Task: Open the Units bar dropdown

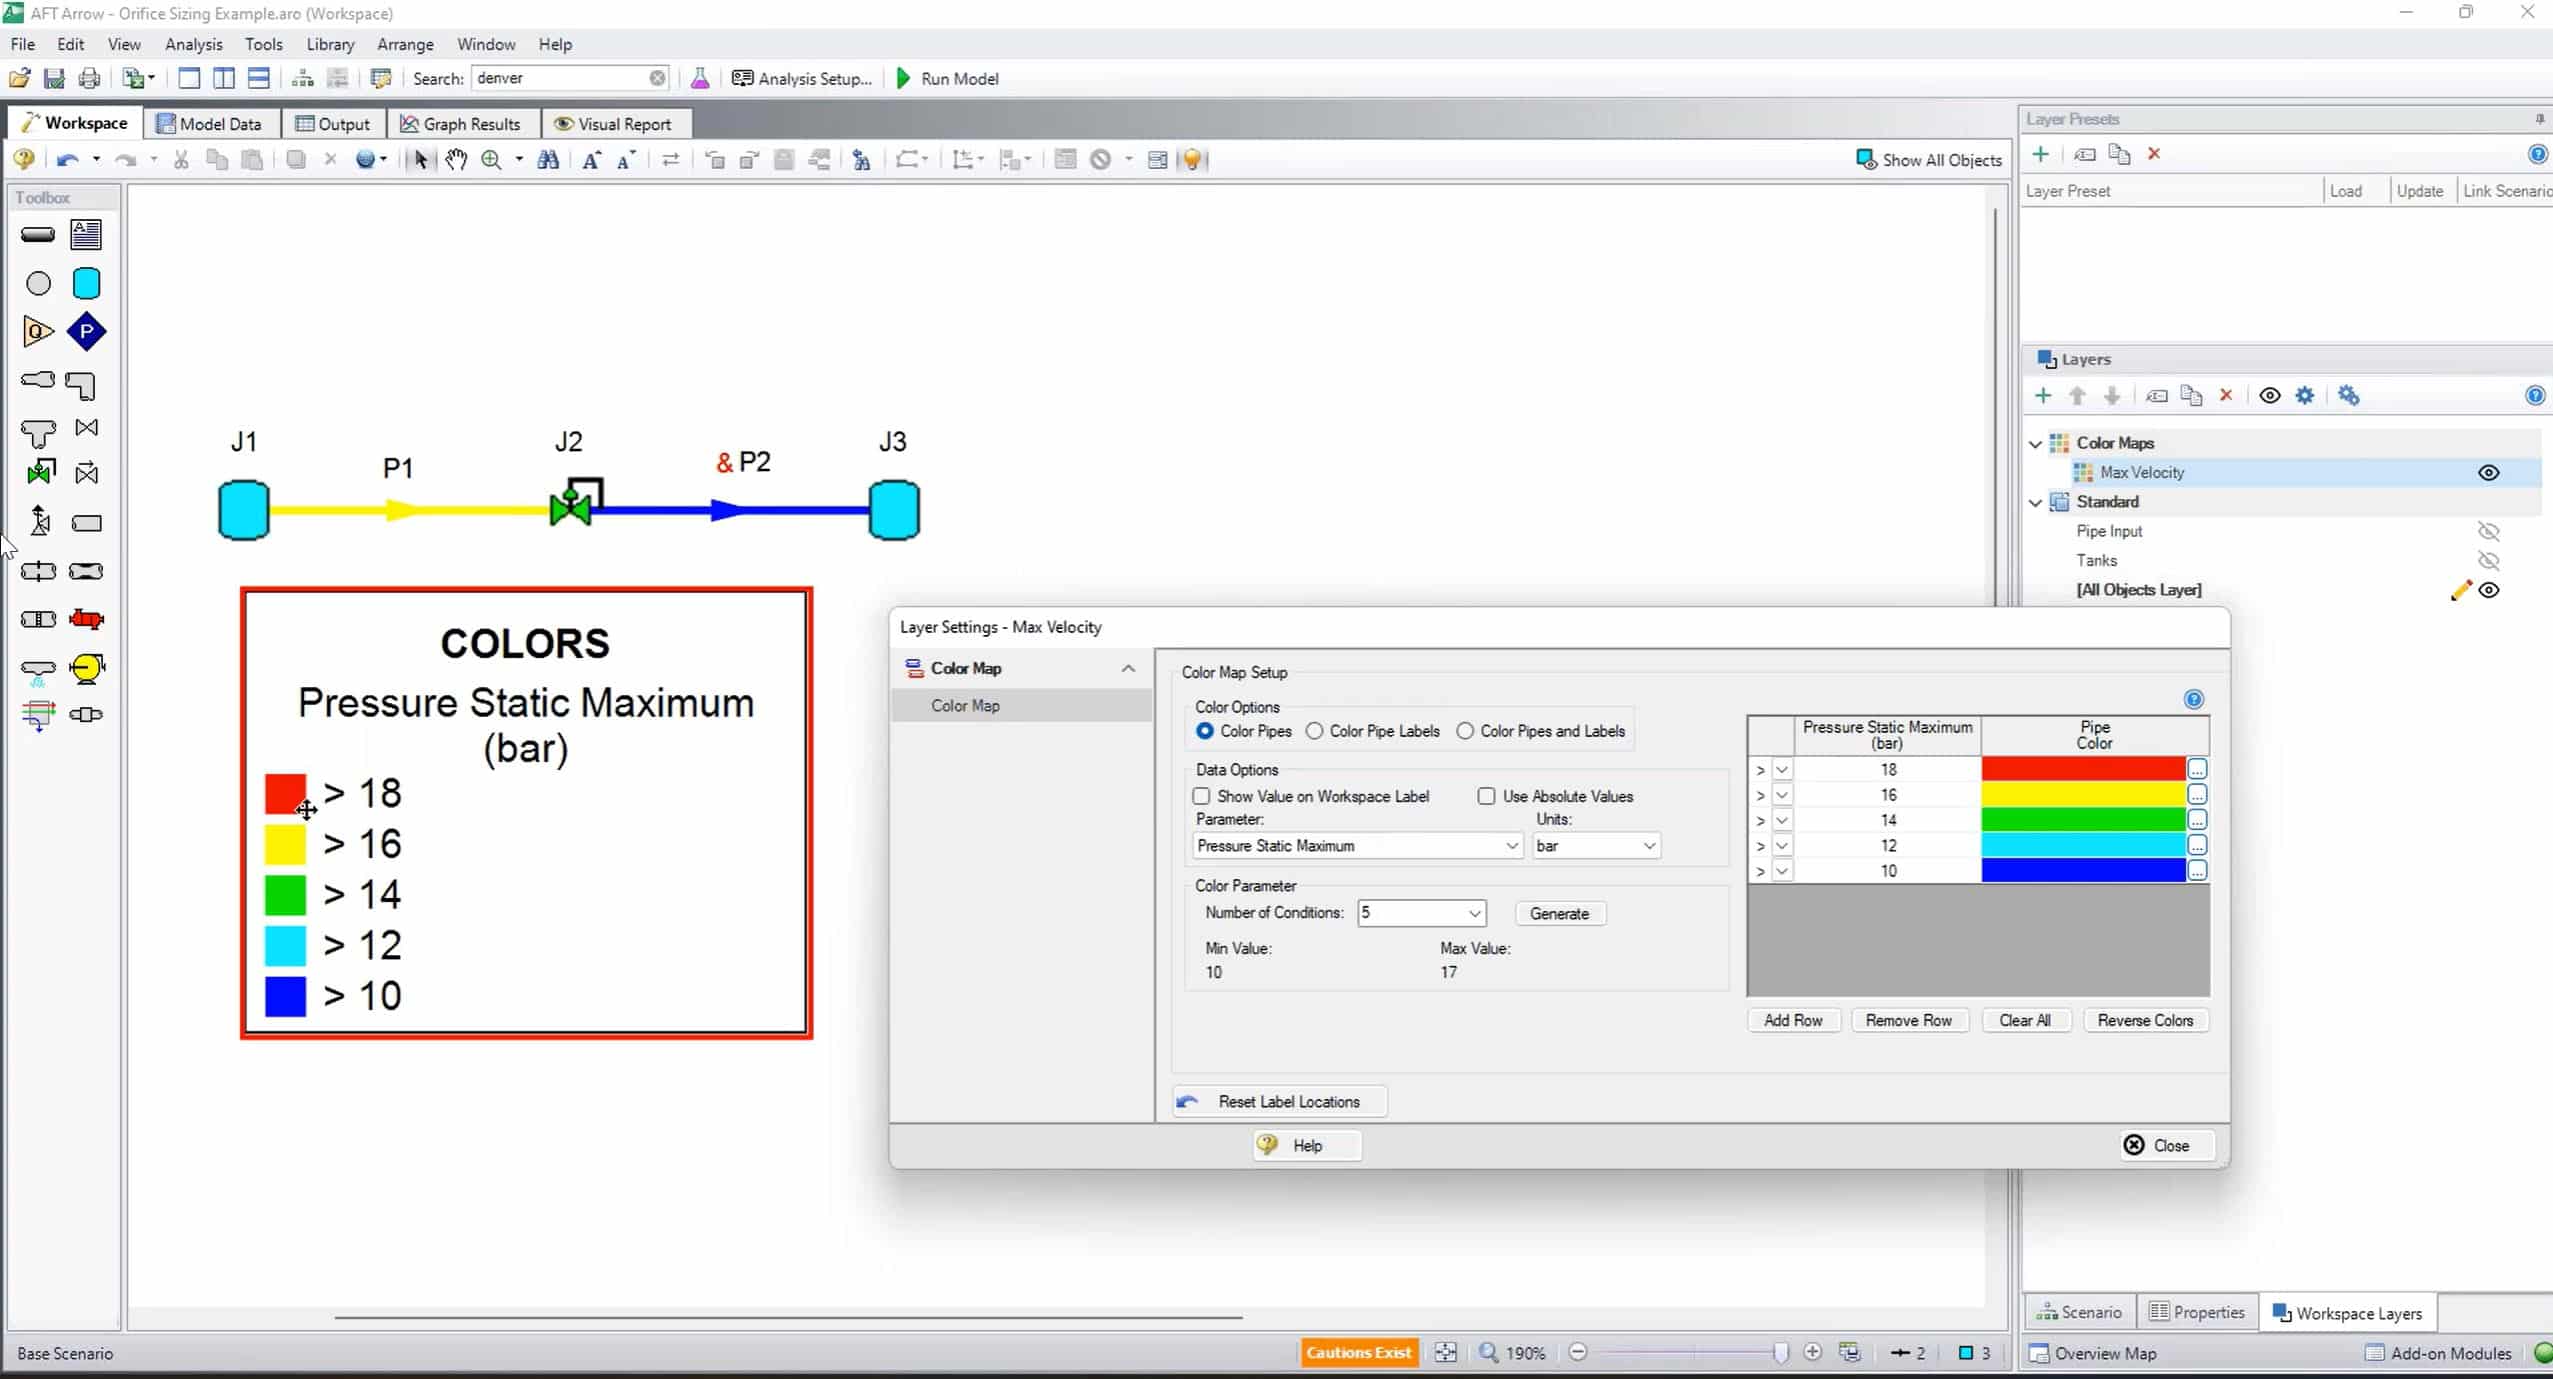Action: (1648, 846)
